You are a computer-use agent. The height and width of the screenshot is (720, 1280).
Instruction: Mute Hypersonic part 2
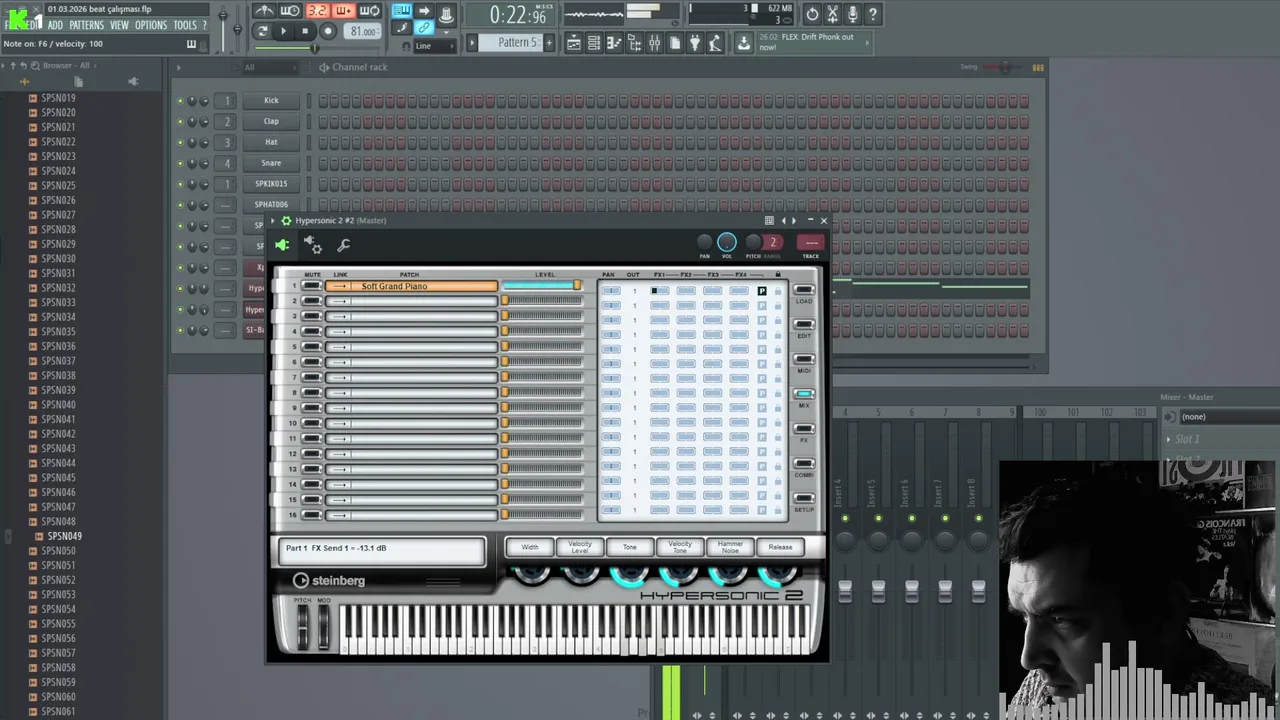(312, 301)
